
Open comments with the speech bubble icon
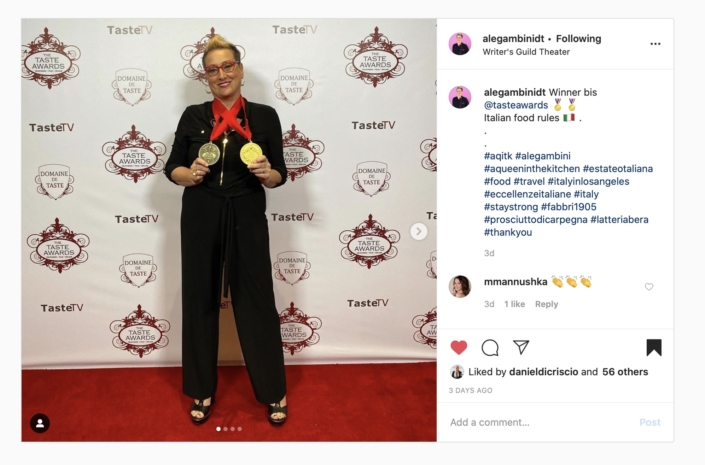tap(490, 348)
